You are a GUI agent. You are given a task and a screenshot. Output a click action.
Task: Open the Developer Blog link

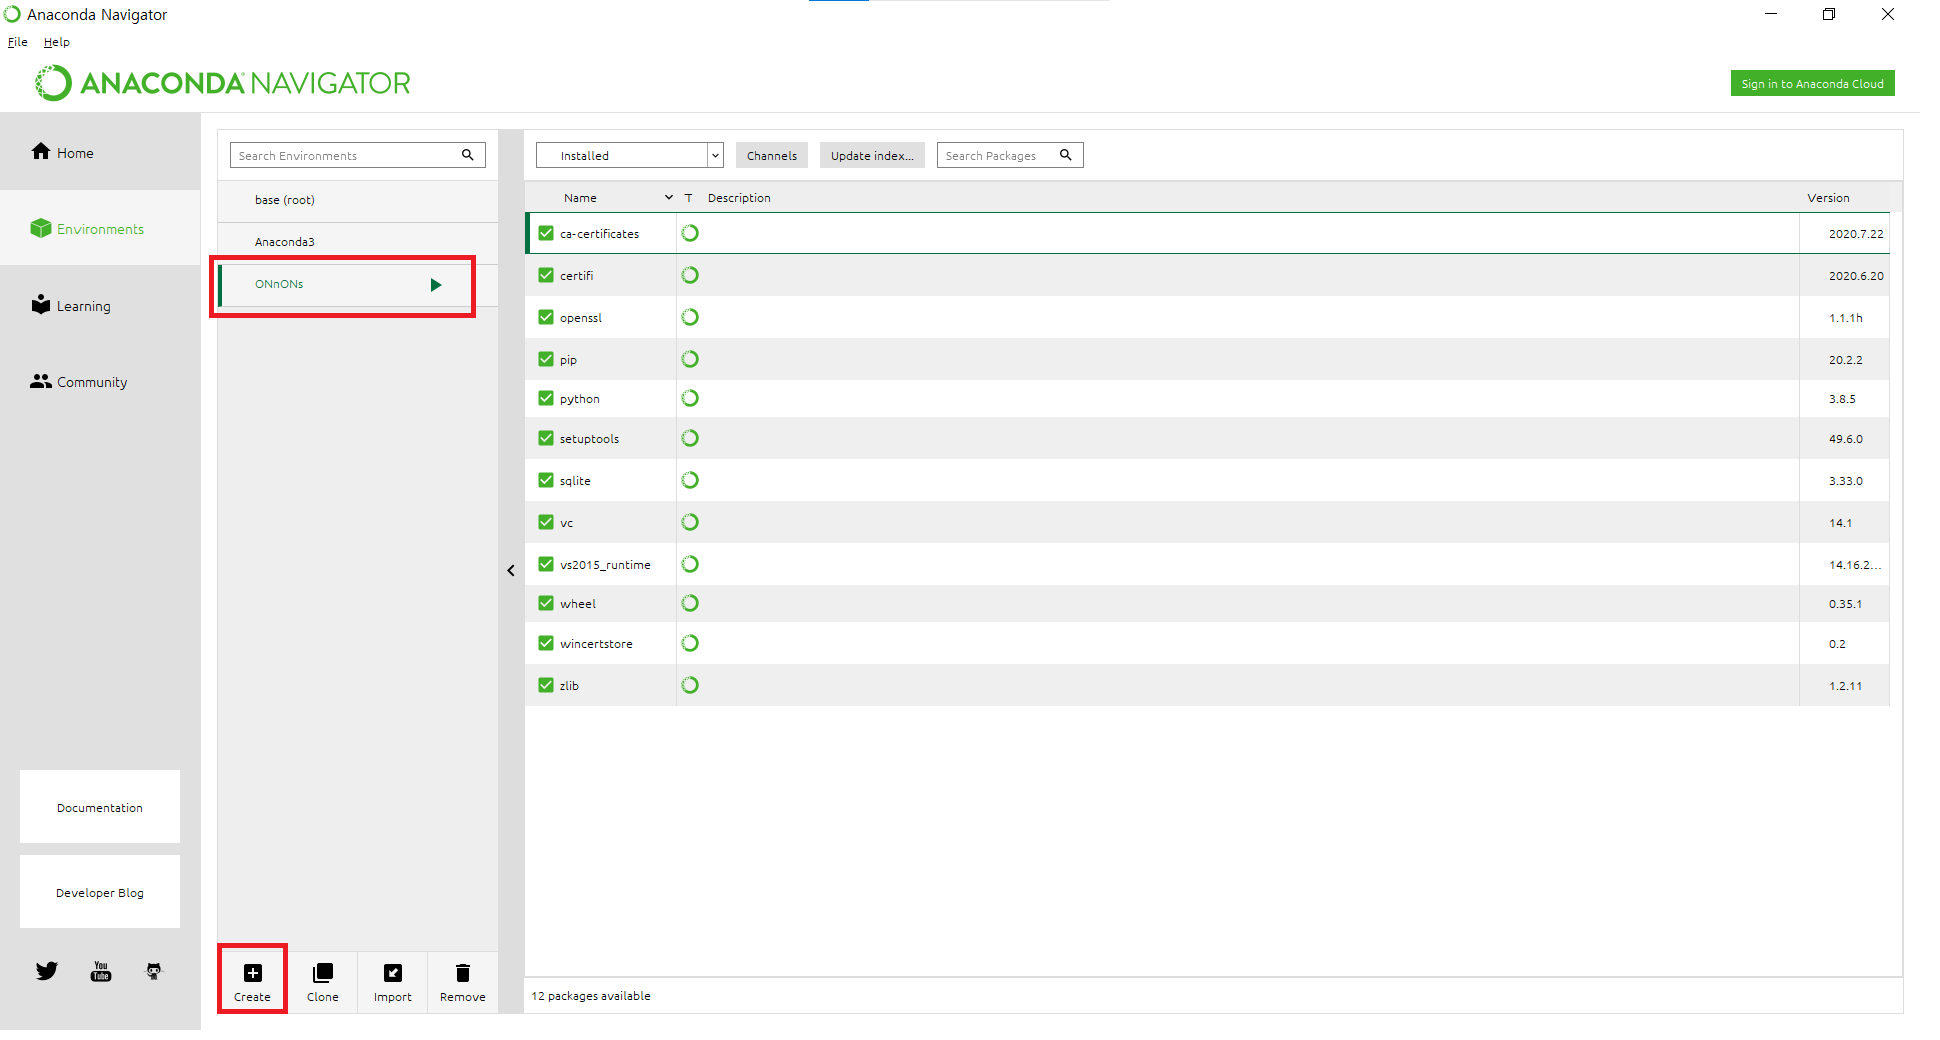100,892
